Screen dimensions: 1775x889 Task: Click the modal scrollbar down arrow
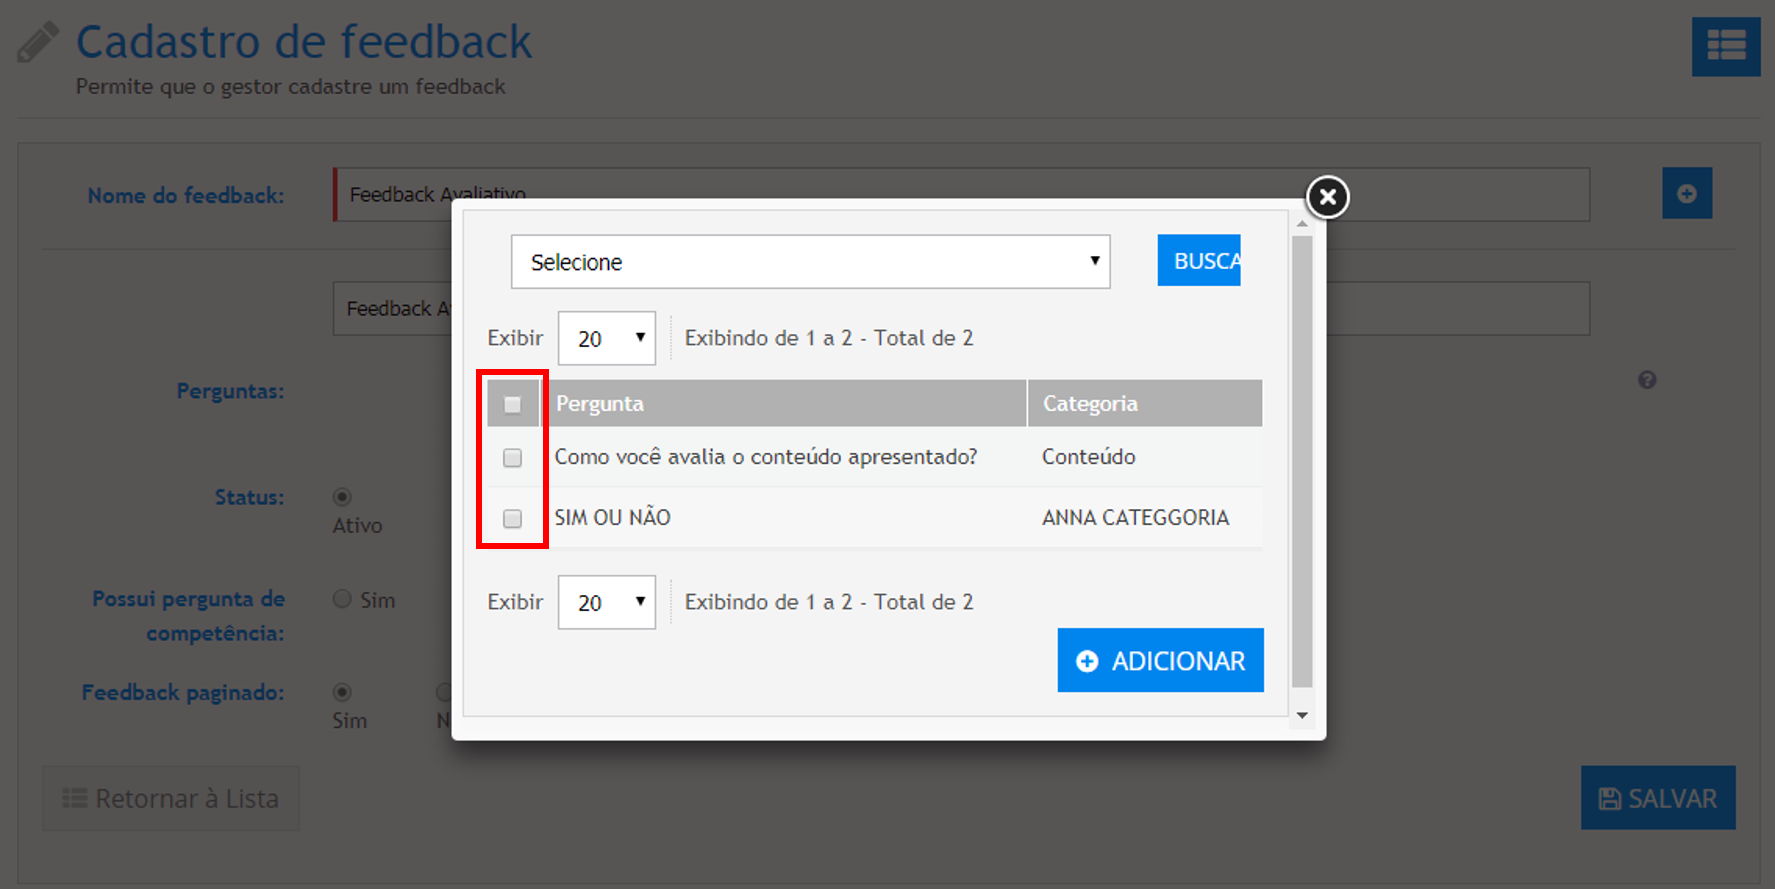(x=1302, y=715)
